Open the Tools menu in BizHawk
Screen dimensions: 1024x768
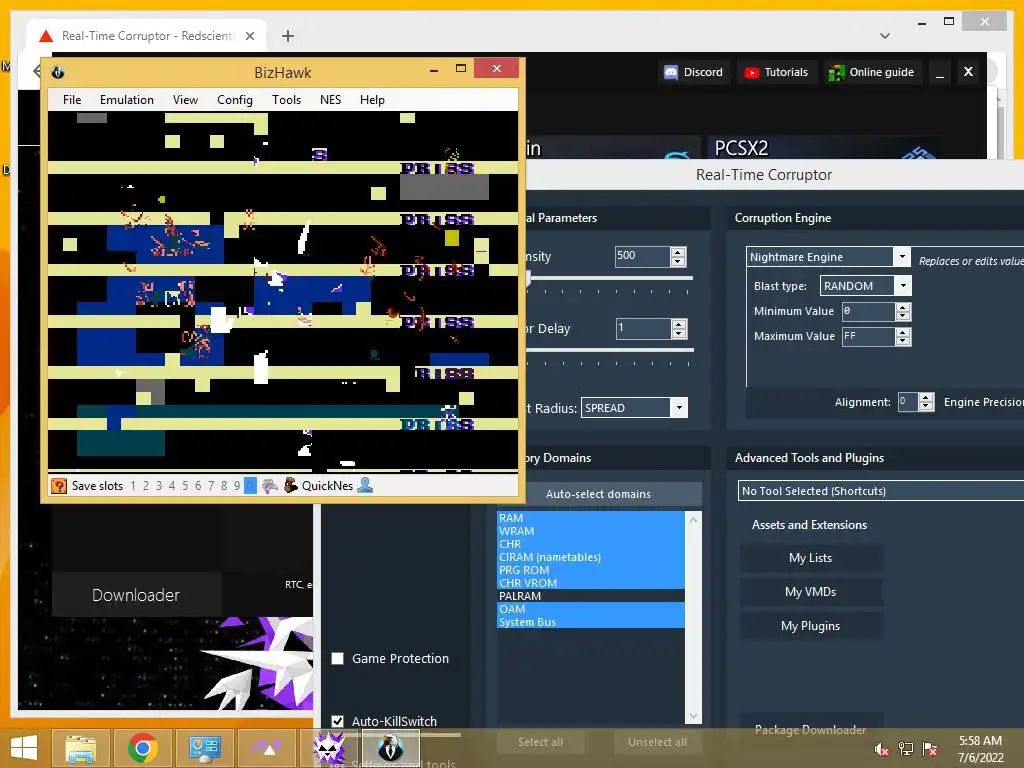286,100
